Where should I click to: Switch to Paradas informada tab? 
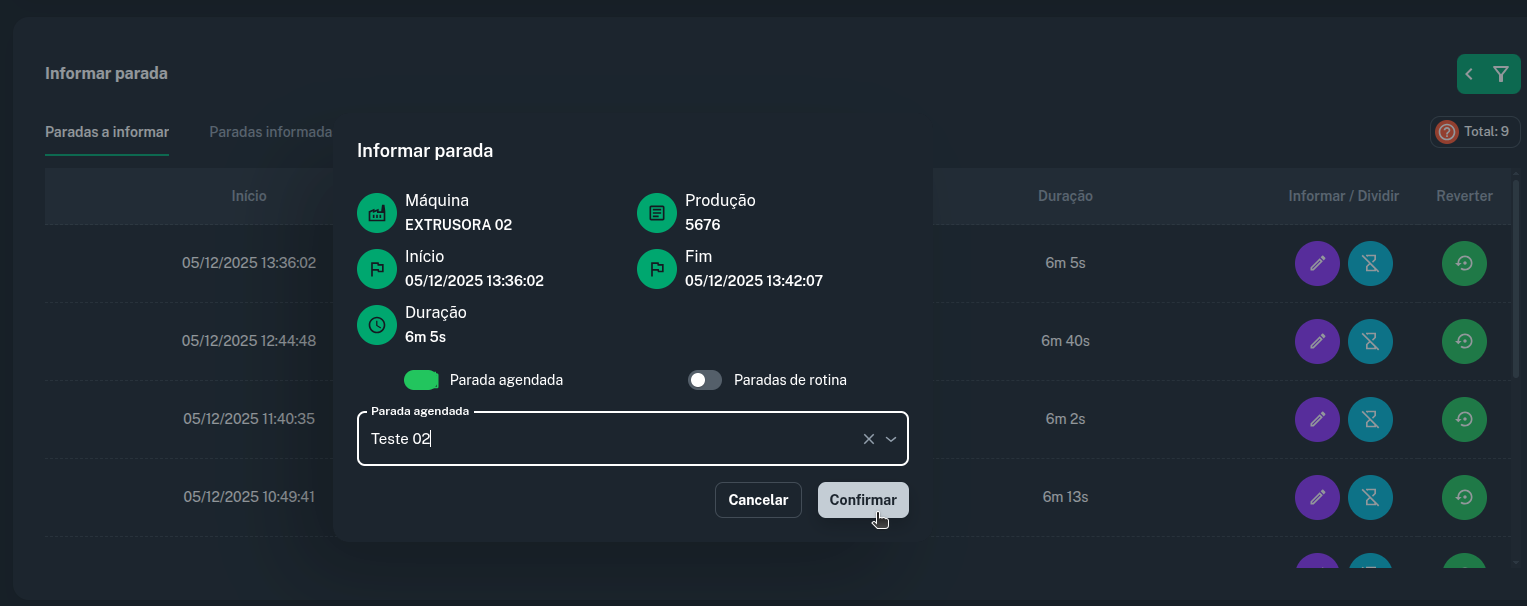click(x=270, y=131)
